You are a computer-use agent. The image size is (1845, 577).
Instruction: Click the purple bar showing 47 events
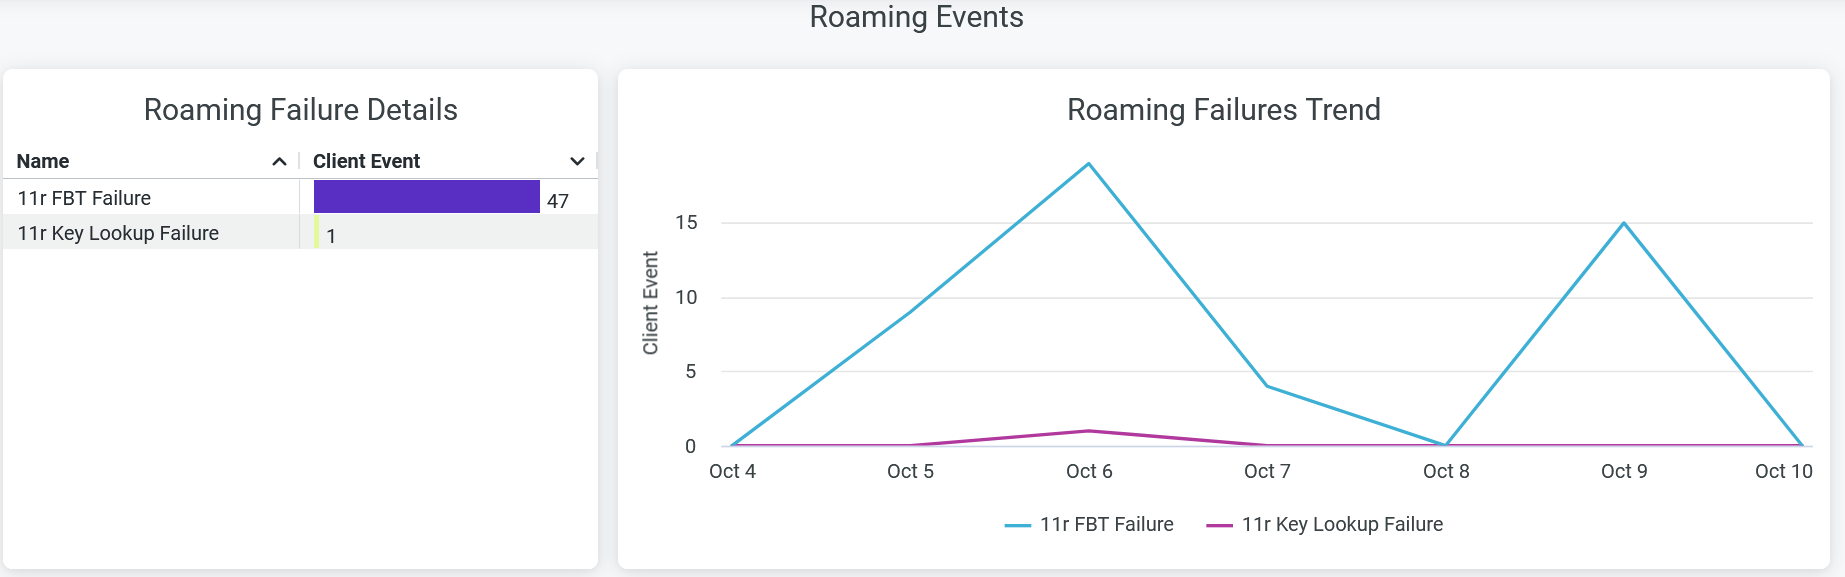426,197
